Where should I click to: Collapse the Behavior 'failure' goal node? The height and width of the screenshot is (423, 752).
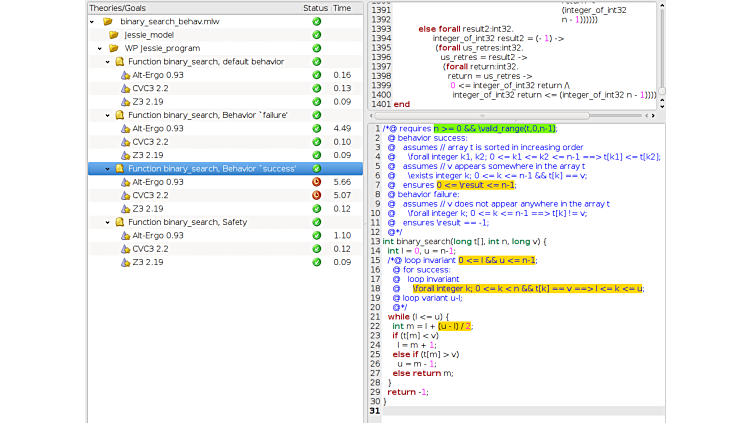pyautogui.click(x=107, y=115)
